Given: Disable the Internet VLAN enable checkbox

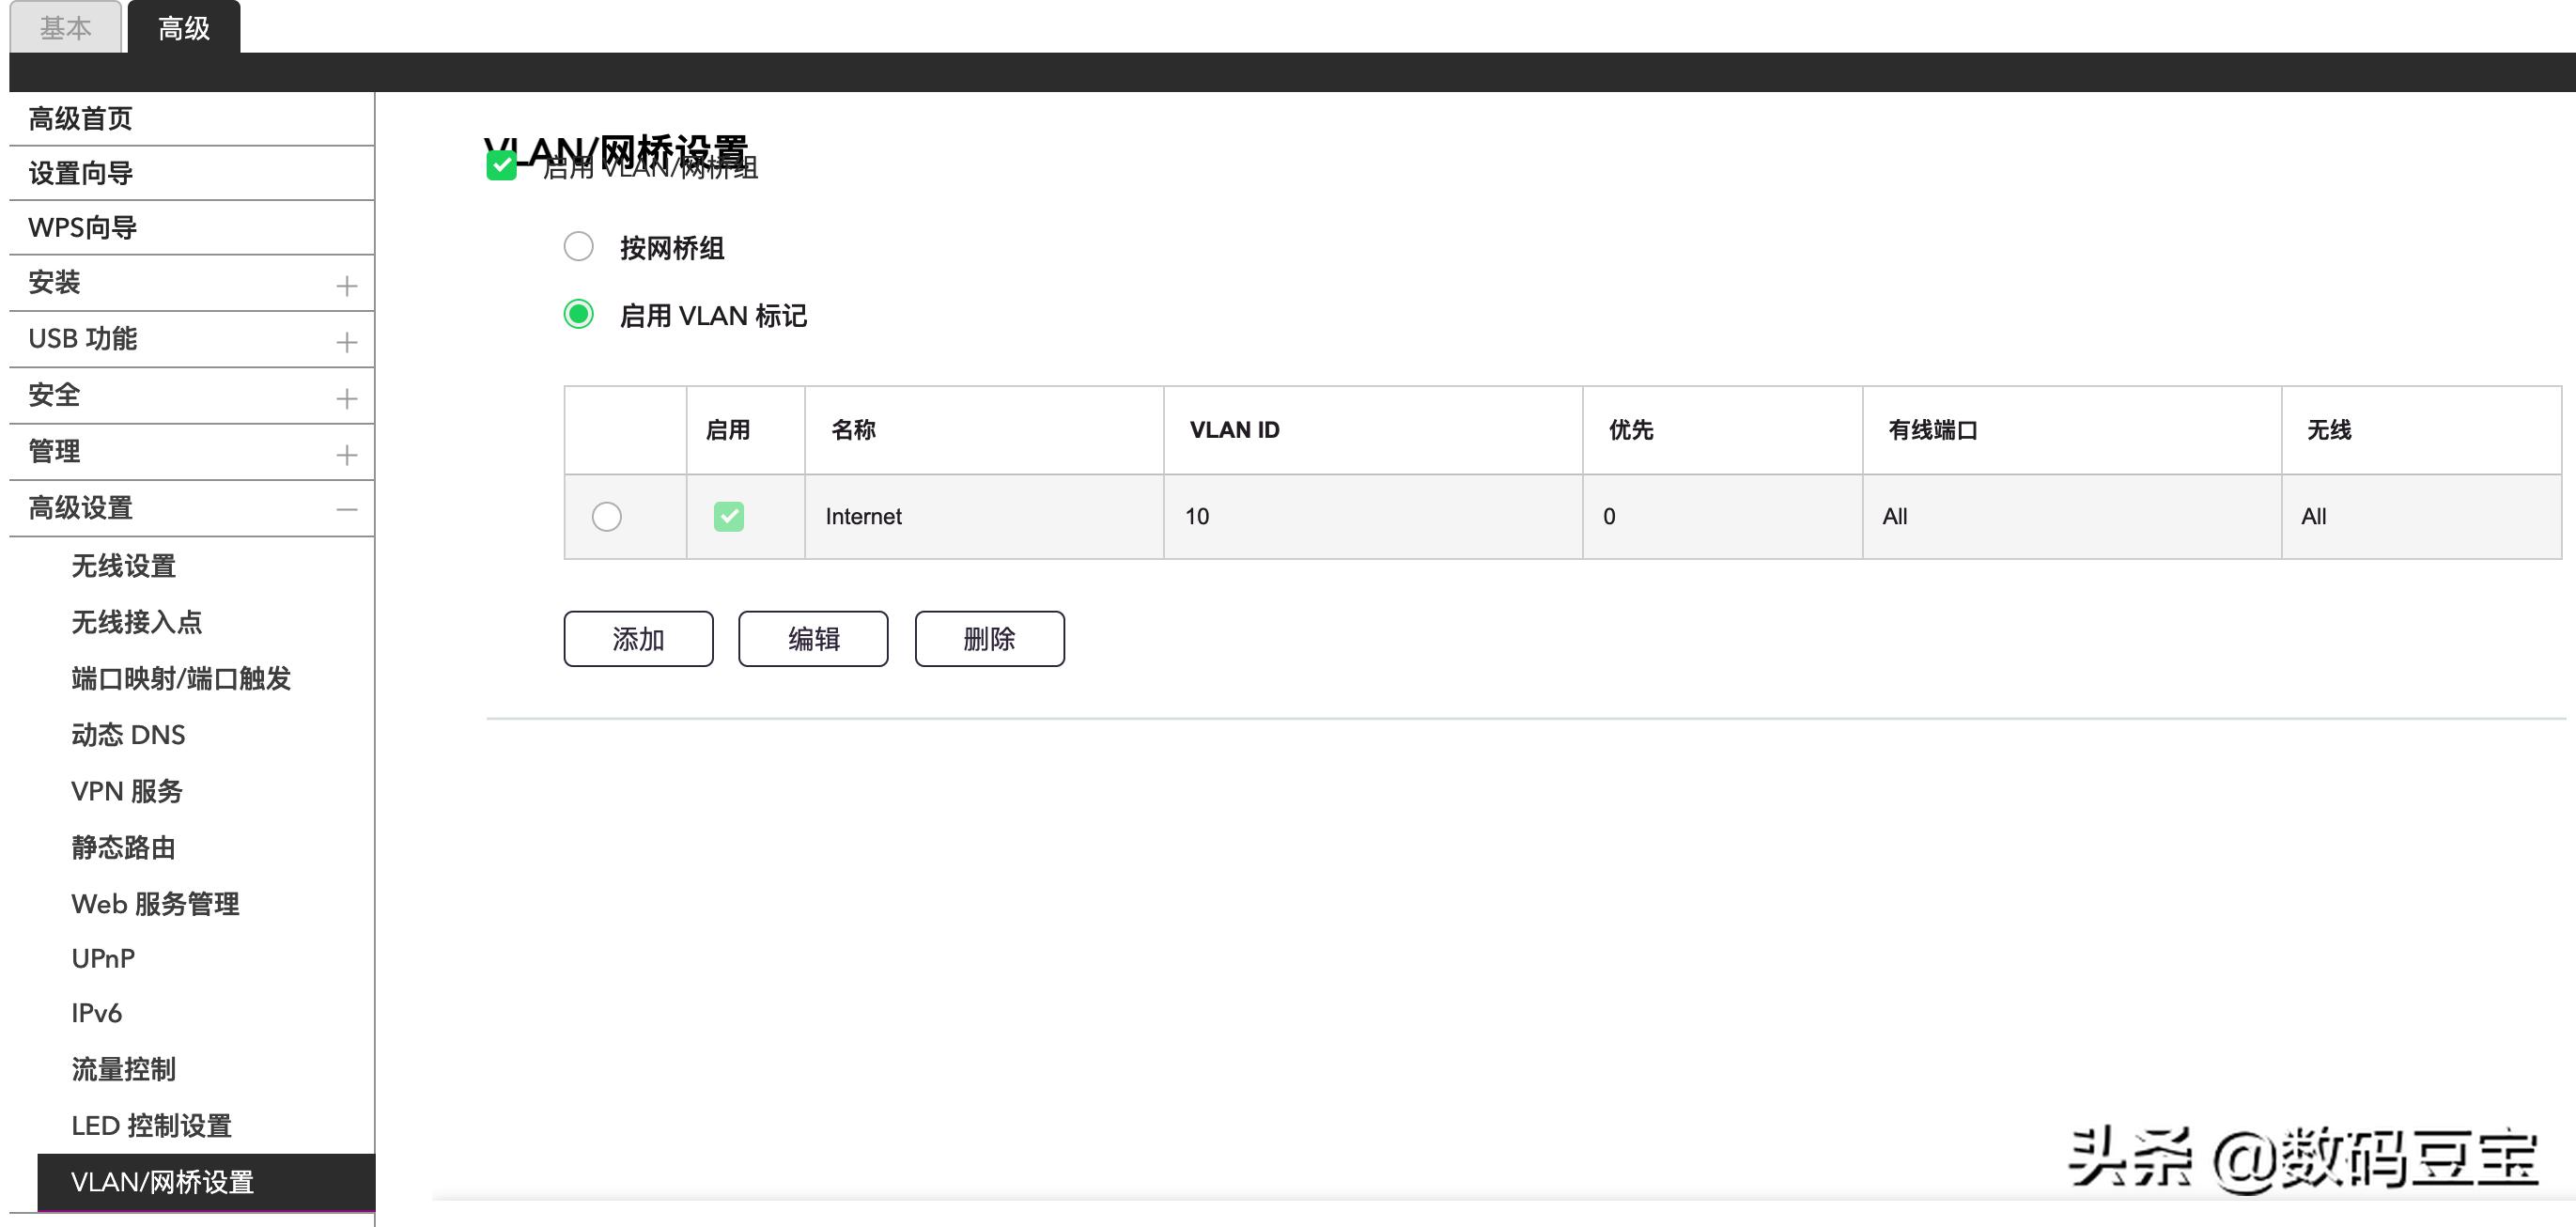Looking at the screenshot, I should [730, 516].
